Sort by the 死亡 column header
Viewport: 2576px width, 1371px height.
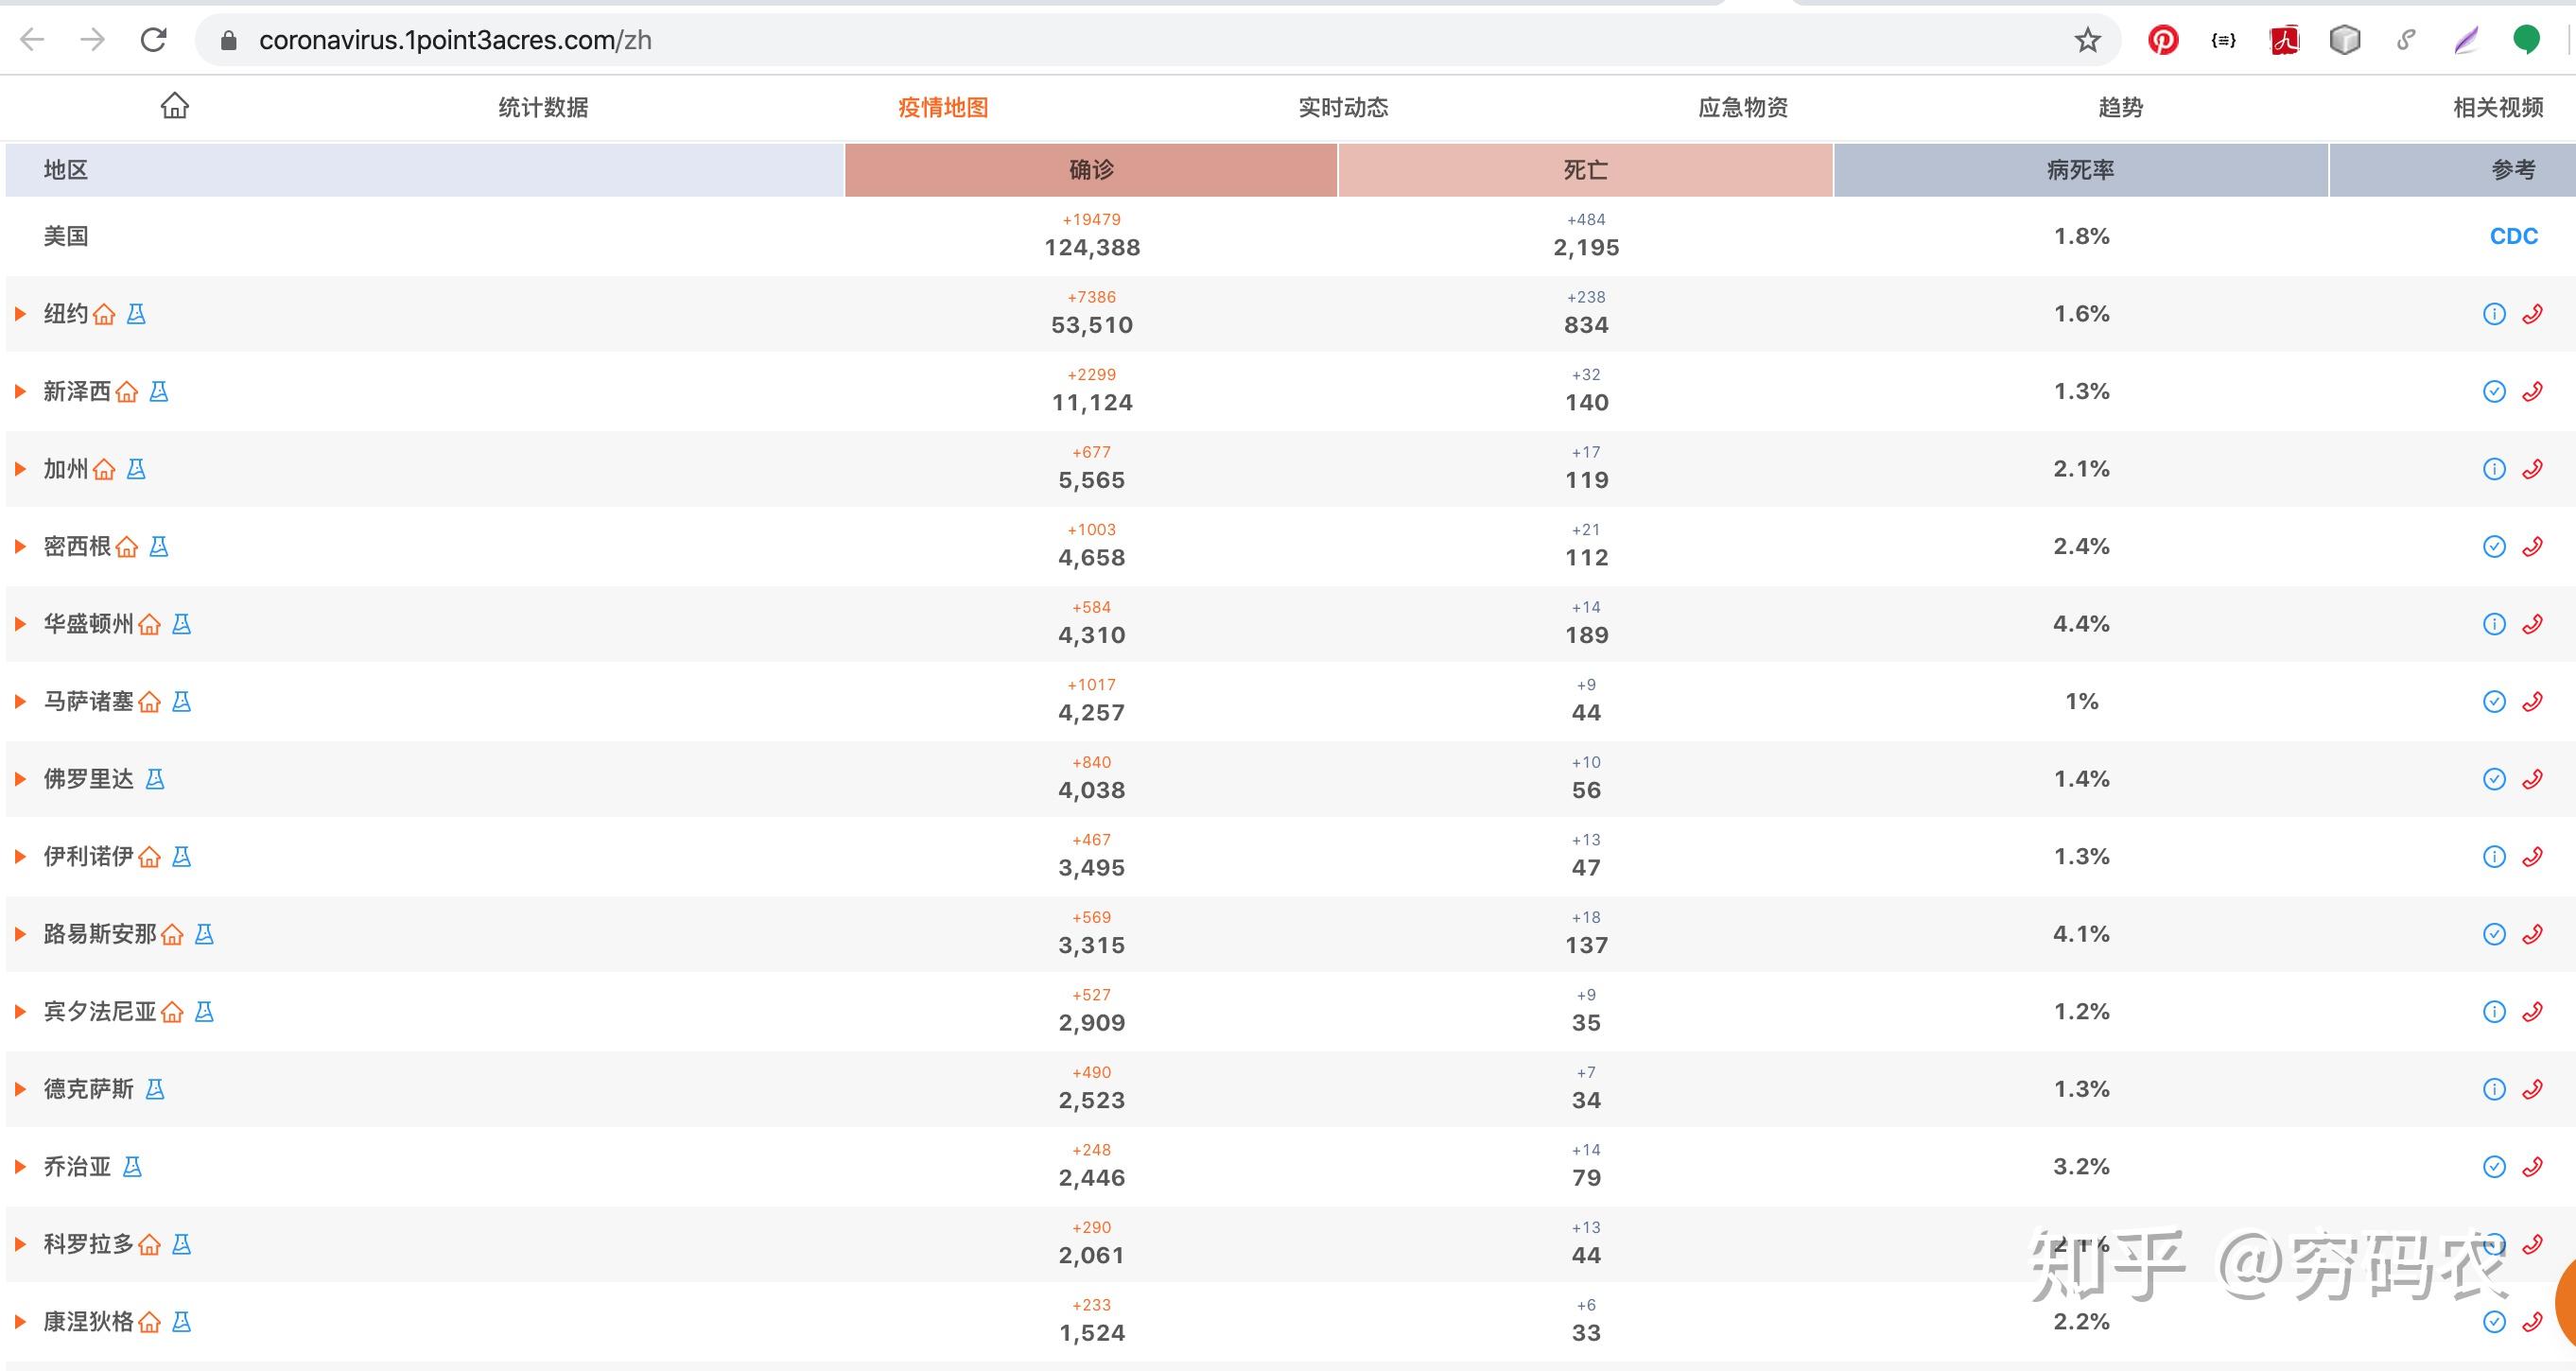1585,170
